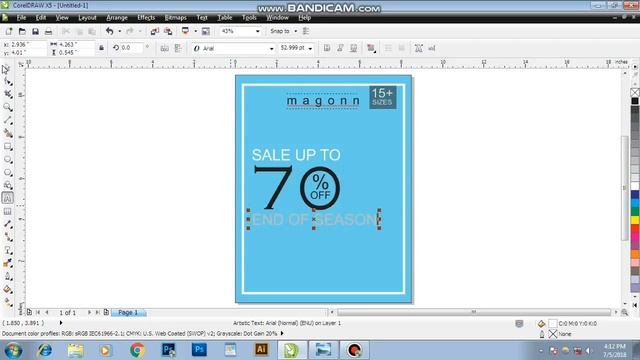Image resolution: width=640 pixels, height=360 pixels.
Task: Select the Connector tool
Action: click(8, 237)
